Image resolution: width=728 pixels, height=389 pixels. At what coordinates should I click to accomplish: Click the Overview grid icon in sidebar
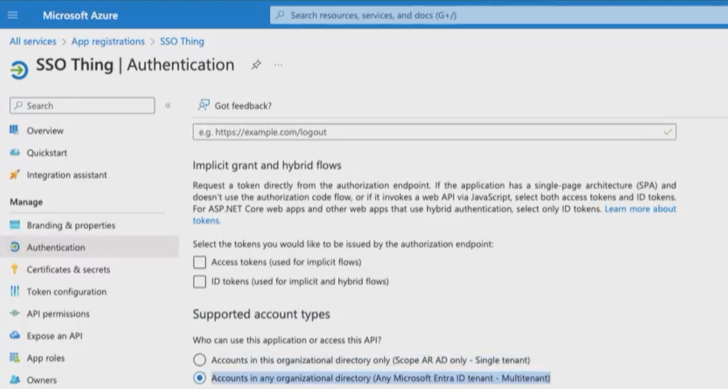14,130
